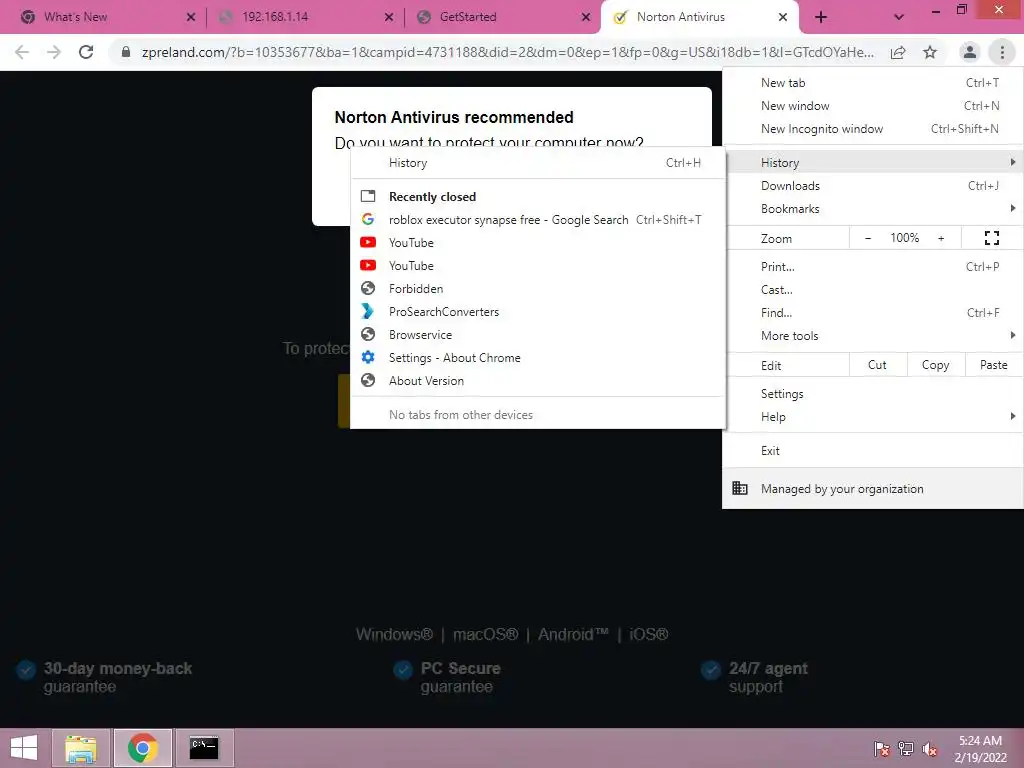Open a New Incognito window

pos(872,129)
